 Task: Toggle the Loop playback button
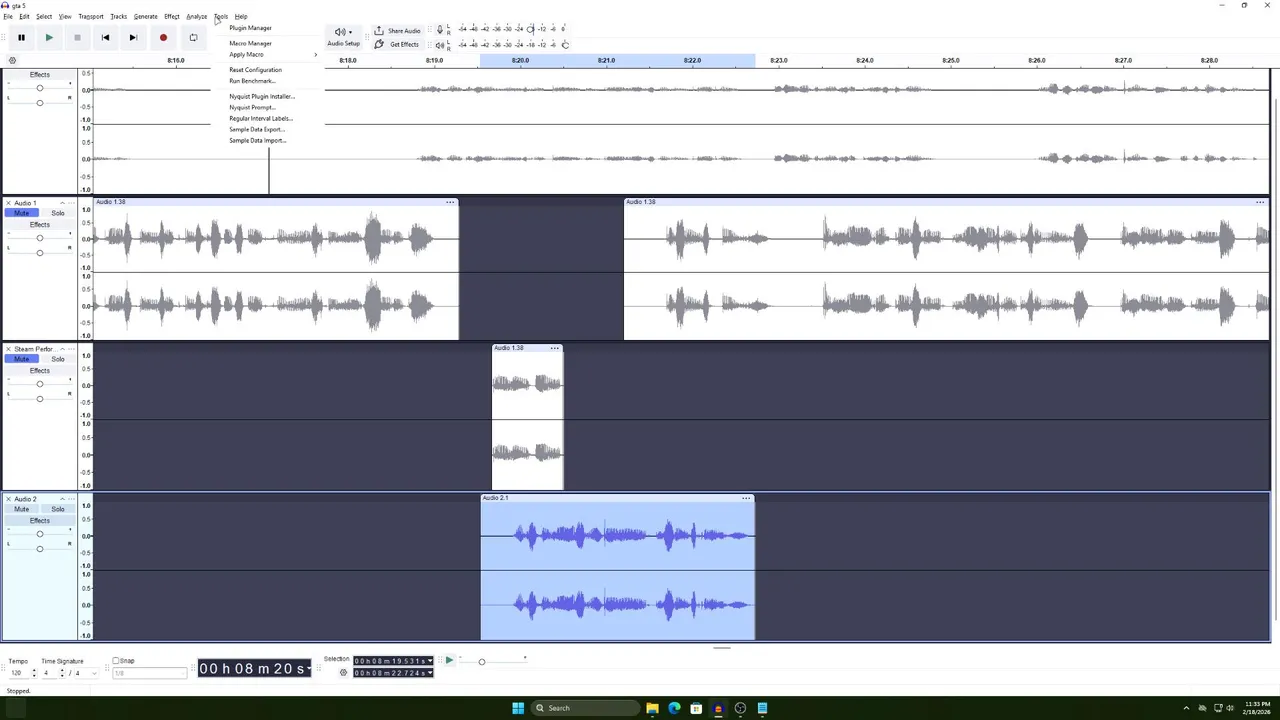point(193,38)
